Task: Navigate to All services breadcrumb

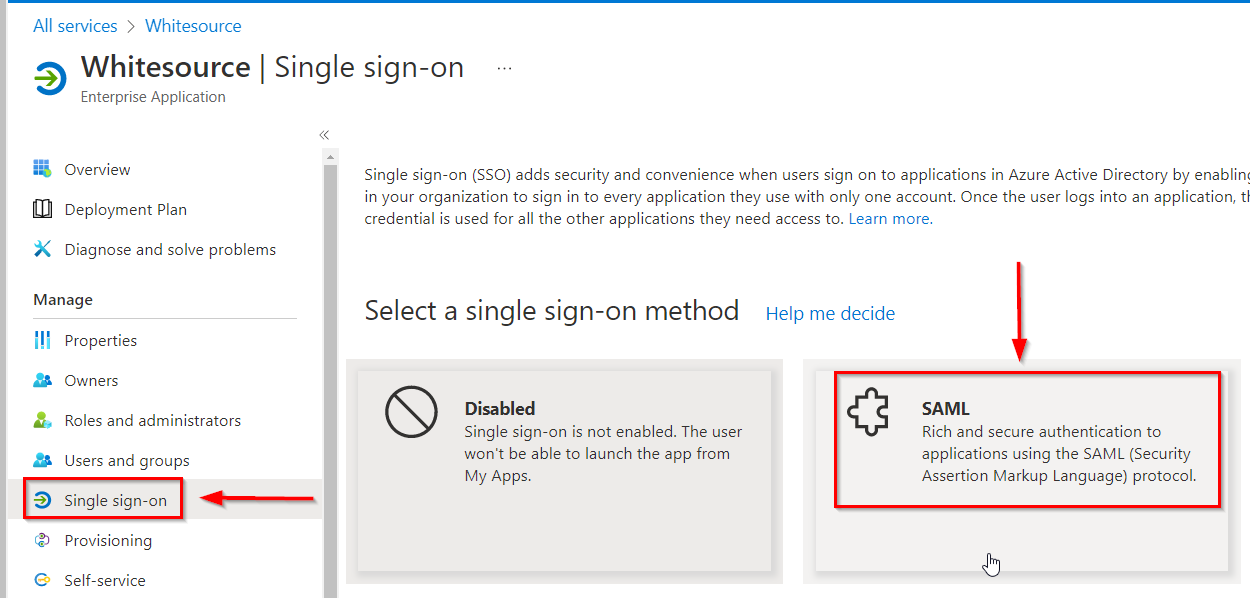Action: pyautogui.click(x=75, y=26)
